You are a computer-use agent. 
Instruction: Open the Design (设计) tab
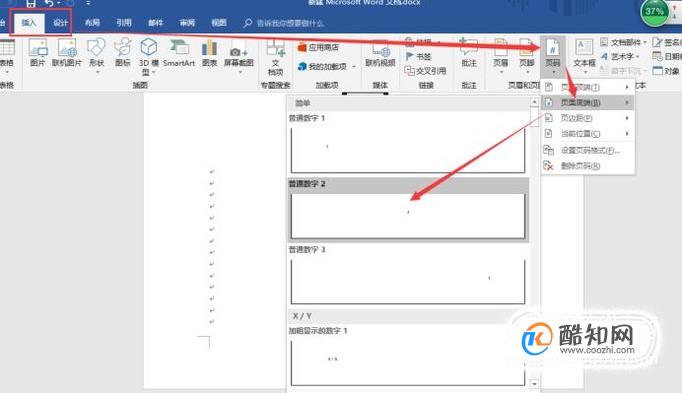[60, 23]
